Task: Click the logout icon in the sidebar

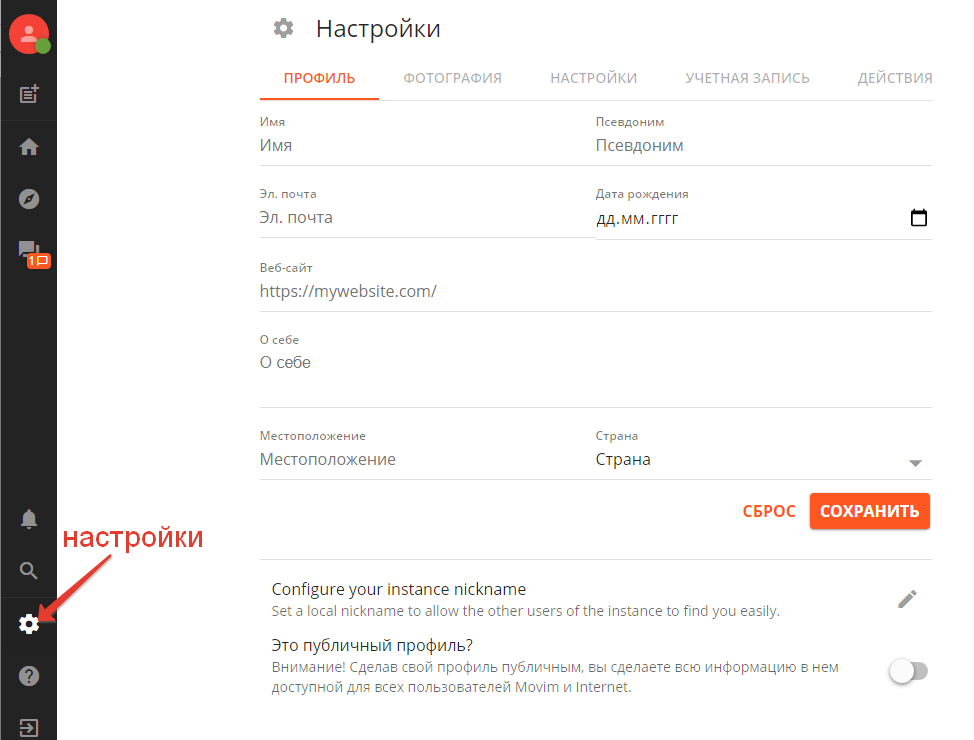Action: click(x=29, y=727)
